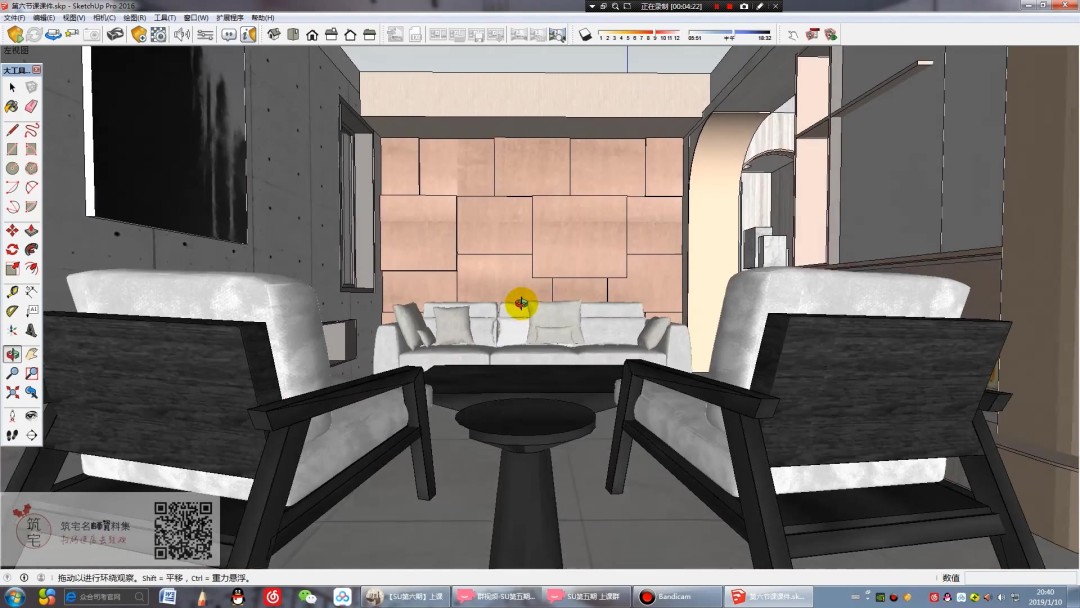Open the Bandicam taskbar button
The image size is (1080, 608).
pos(676,596)
